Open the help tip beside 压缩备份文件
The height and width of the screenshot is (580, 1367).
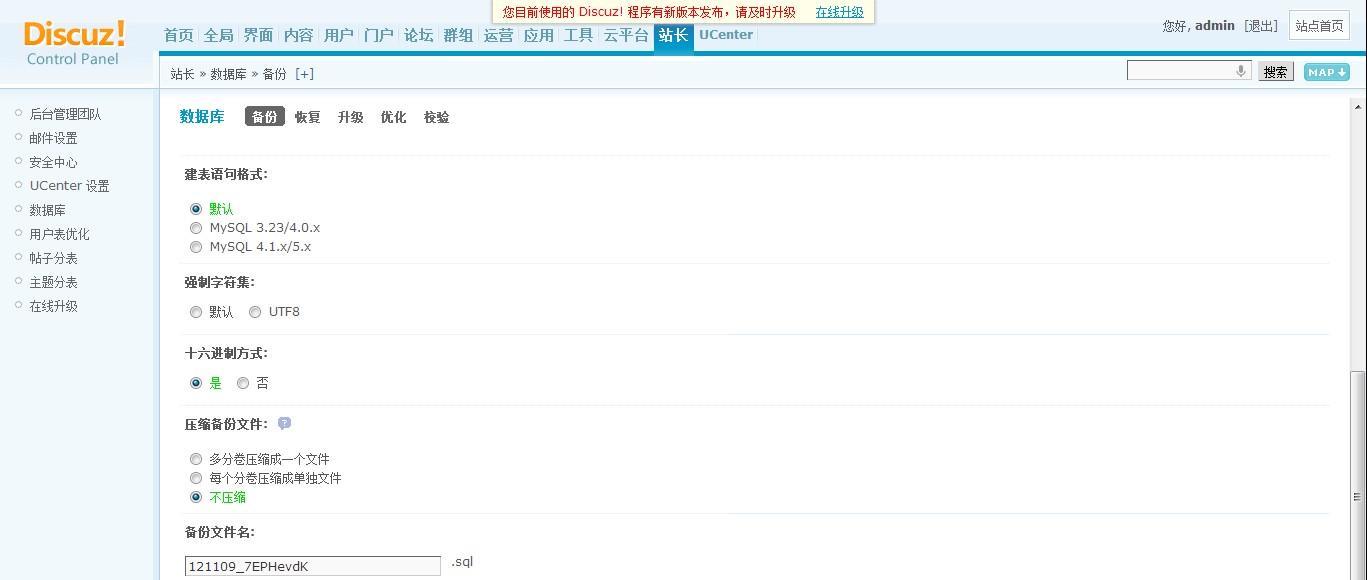pyautogui.click(x=284, y=424)
